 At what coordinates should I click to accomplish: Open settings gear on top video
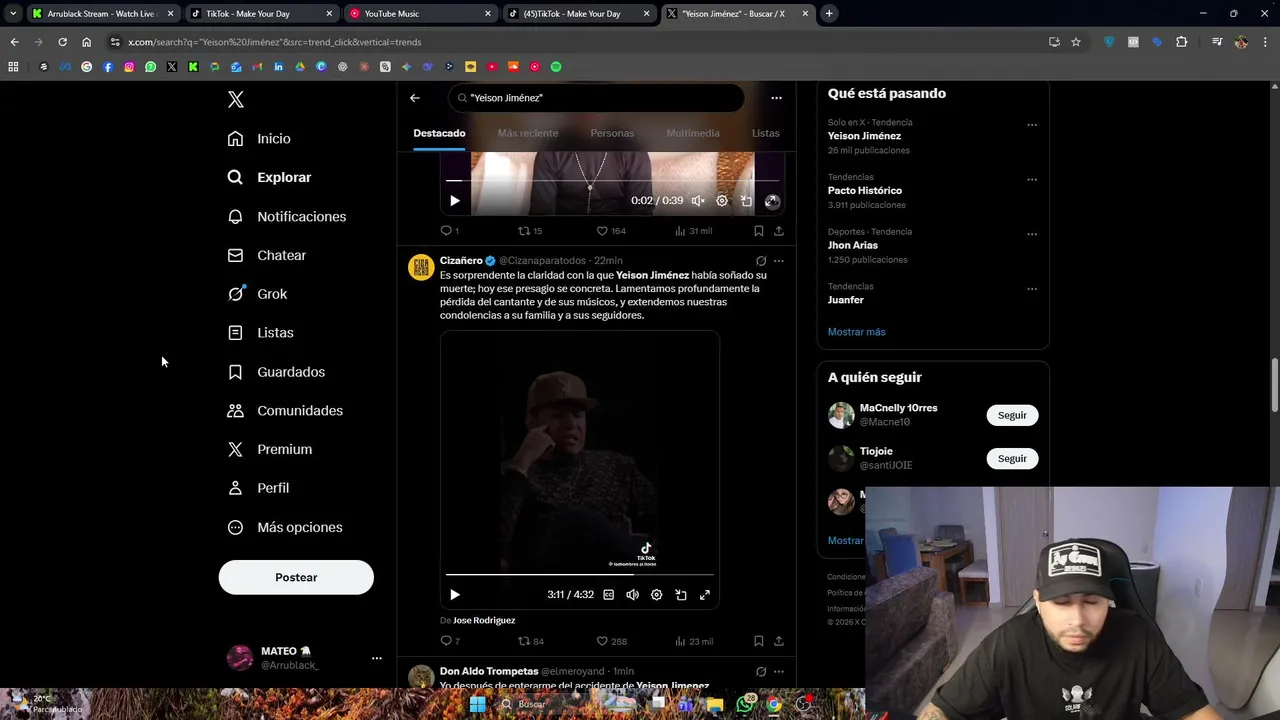tap(722, 201)
